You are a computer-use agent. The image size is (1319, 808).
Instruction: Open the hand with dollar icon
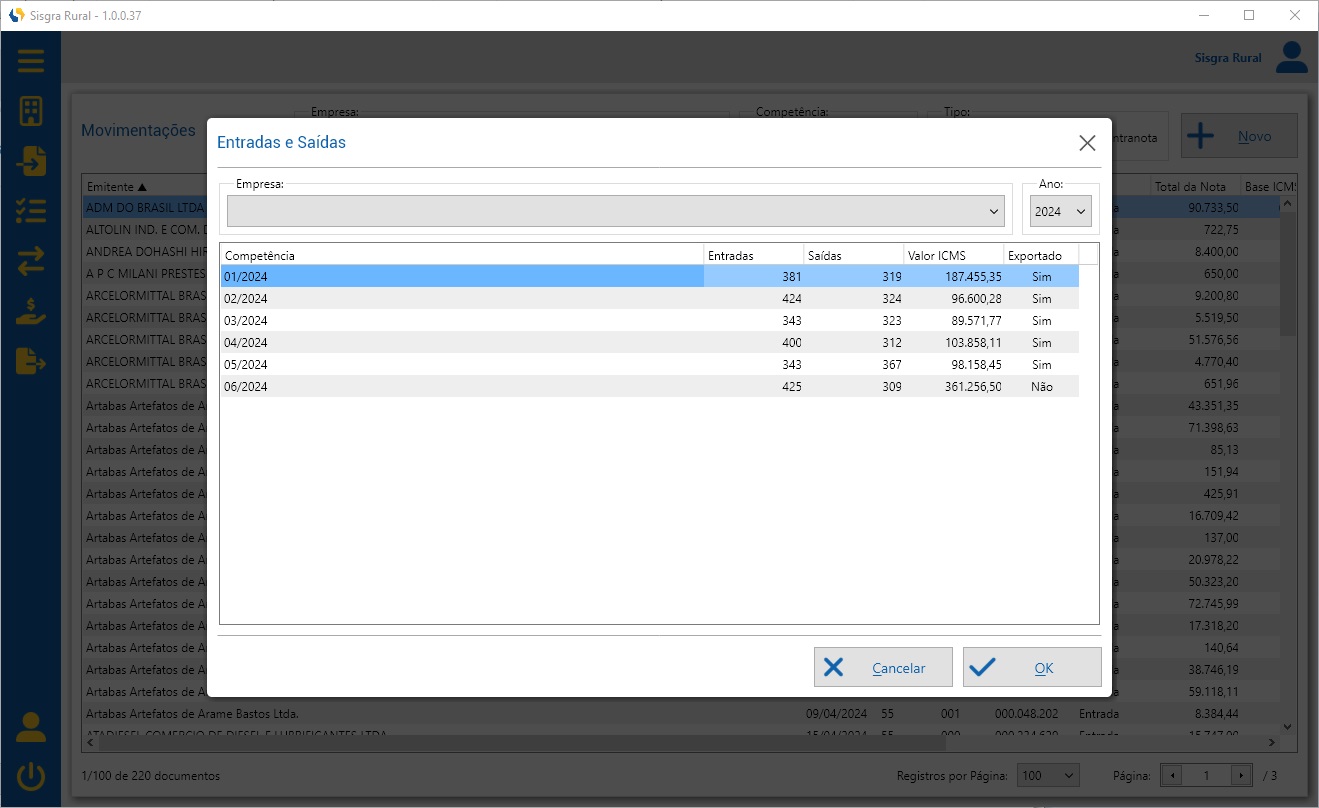point(31,311)
